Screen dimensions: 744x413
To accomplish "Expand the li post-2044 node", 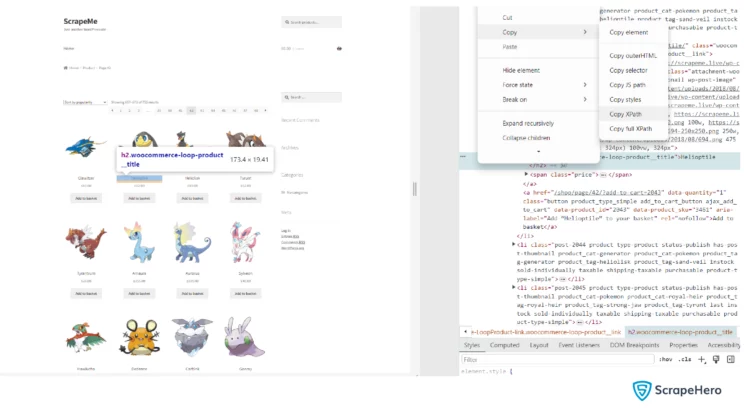I will tap(513, 244).
